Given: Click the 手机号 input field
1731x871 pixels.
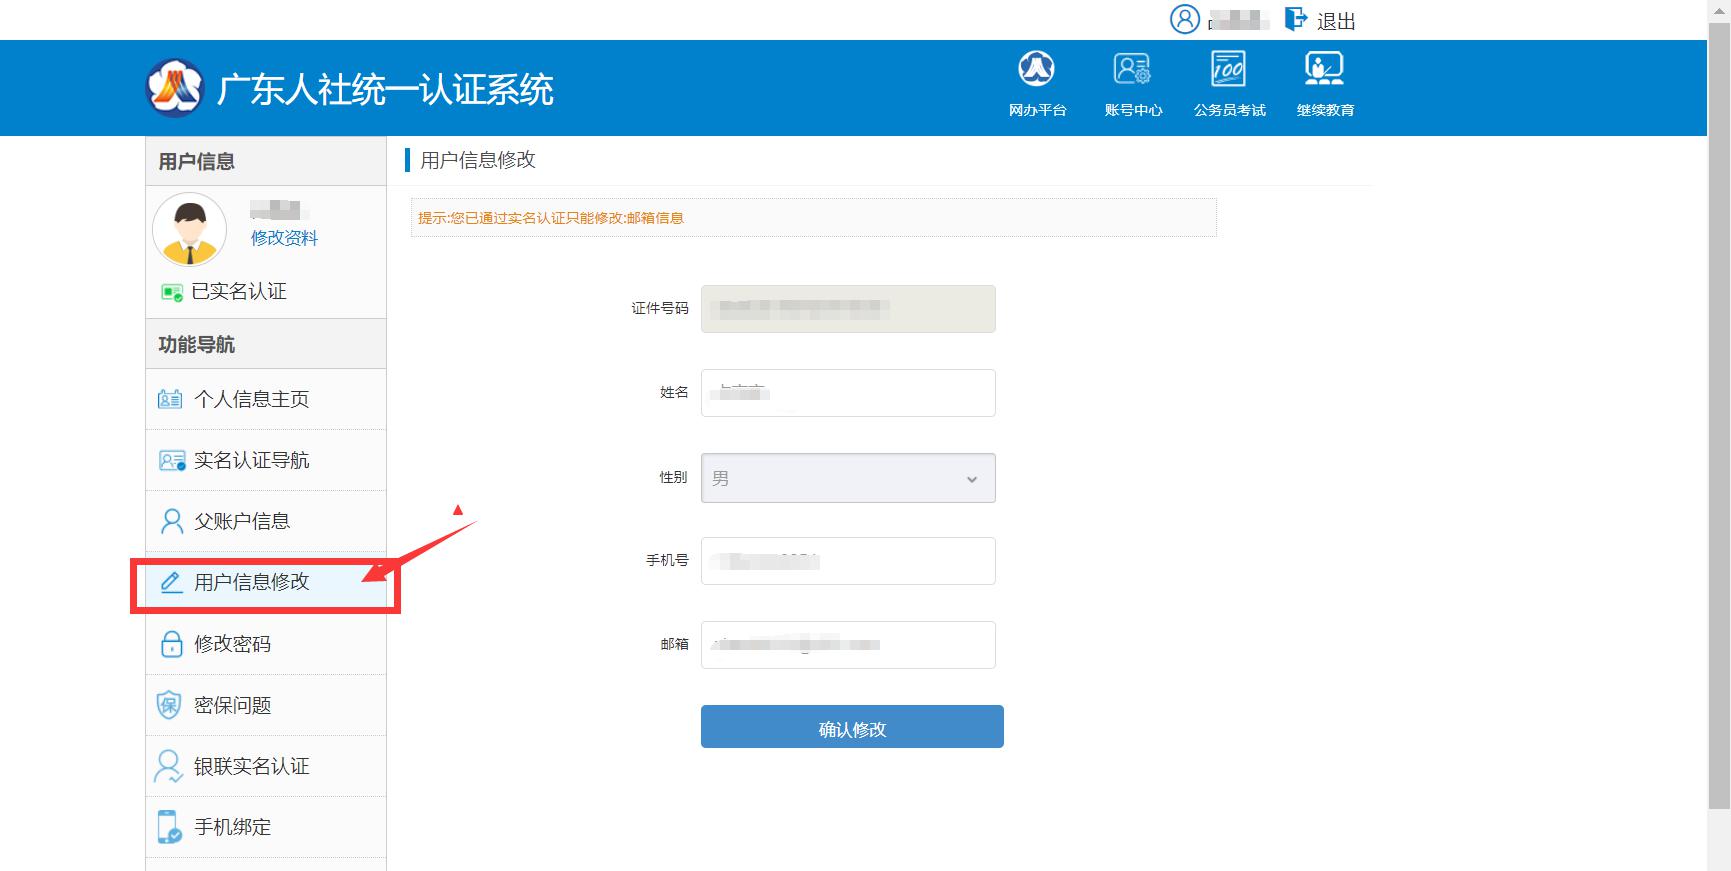Looking at the screenshot, I should tap(848, 561).
